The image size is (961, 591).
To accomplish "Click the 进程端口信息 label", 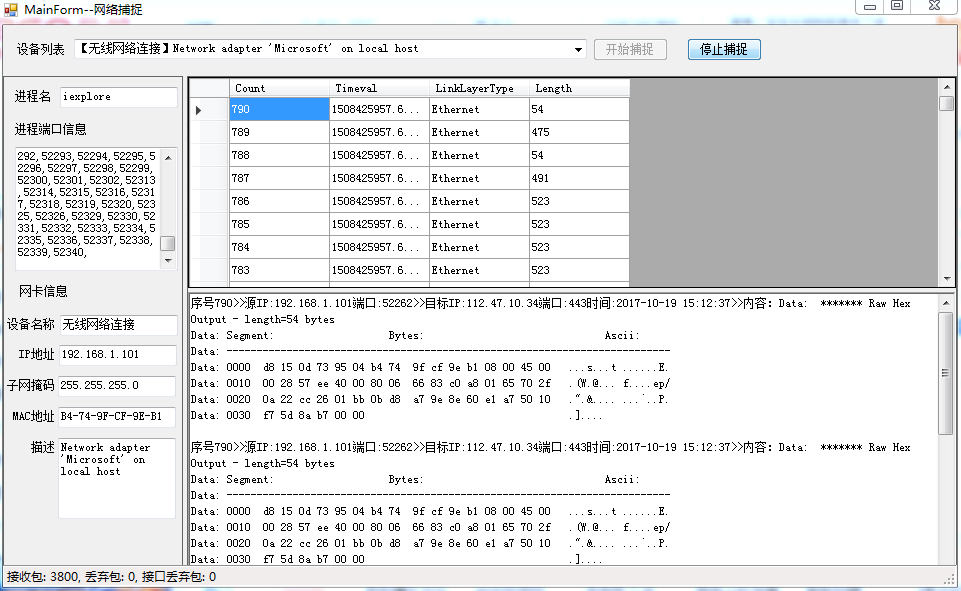I will tap(50, 129).
